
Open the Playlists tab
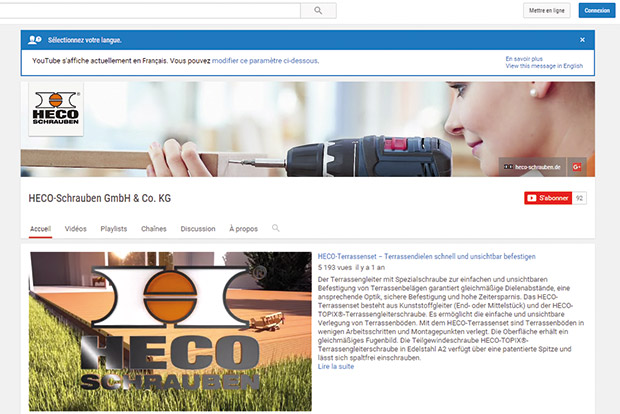(x=114, y=229)
